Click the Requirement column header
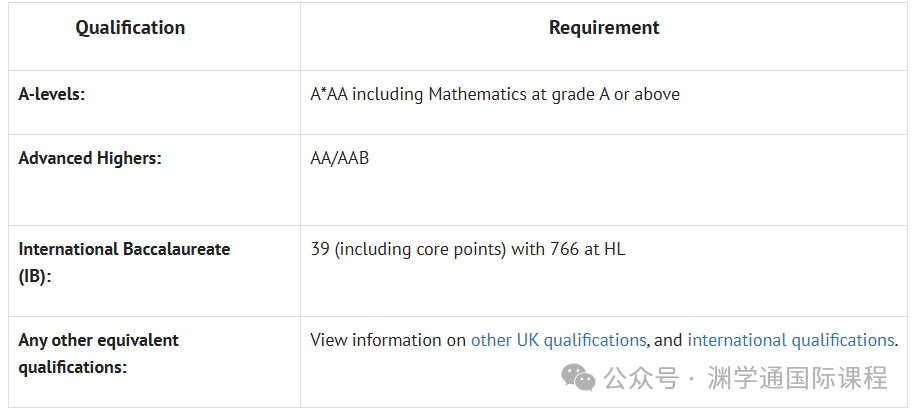917x415 pixels. 604,27
